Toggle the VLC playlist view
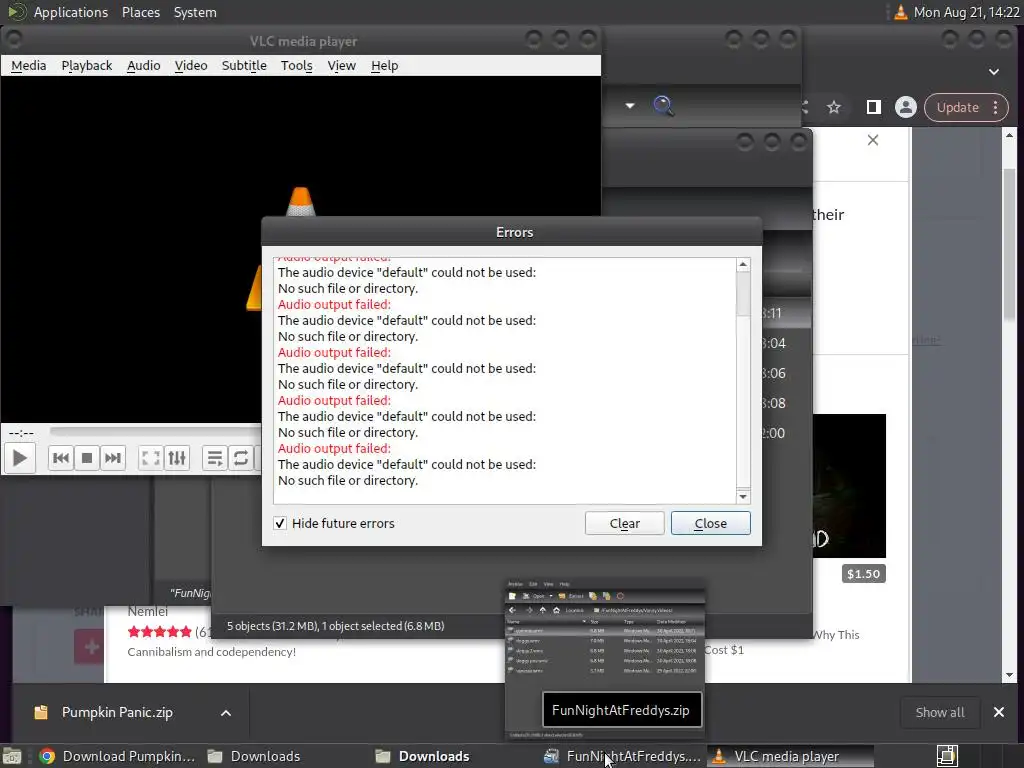Viewport: 1024px width, 768px height. point(215,458)
